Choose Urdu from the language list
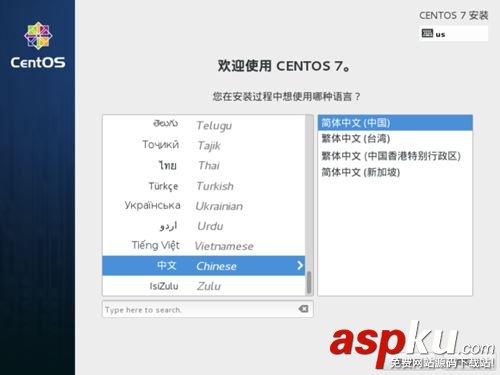500x375 pixels. (x=204, y=226)
